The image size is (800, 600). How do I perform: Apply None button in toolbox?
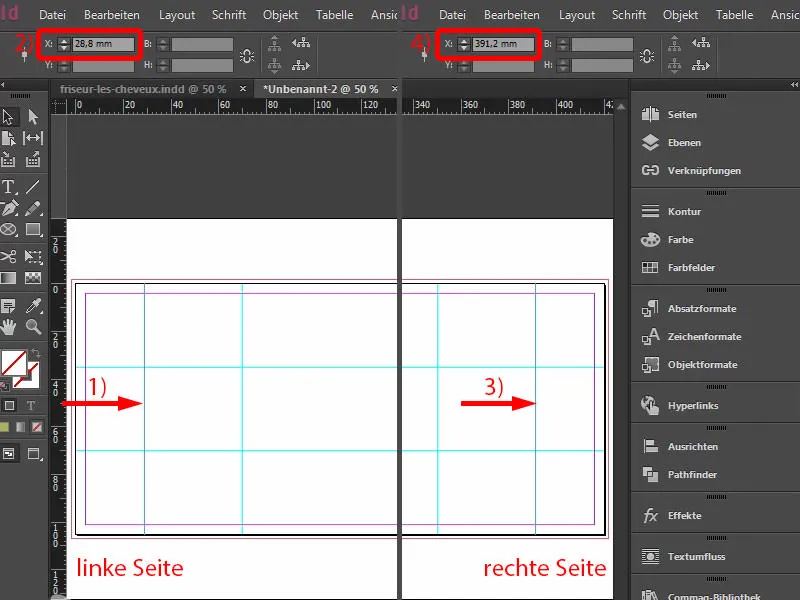(x=37, y=427)
